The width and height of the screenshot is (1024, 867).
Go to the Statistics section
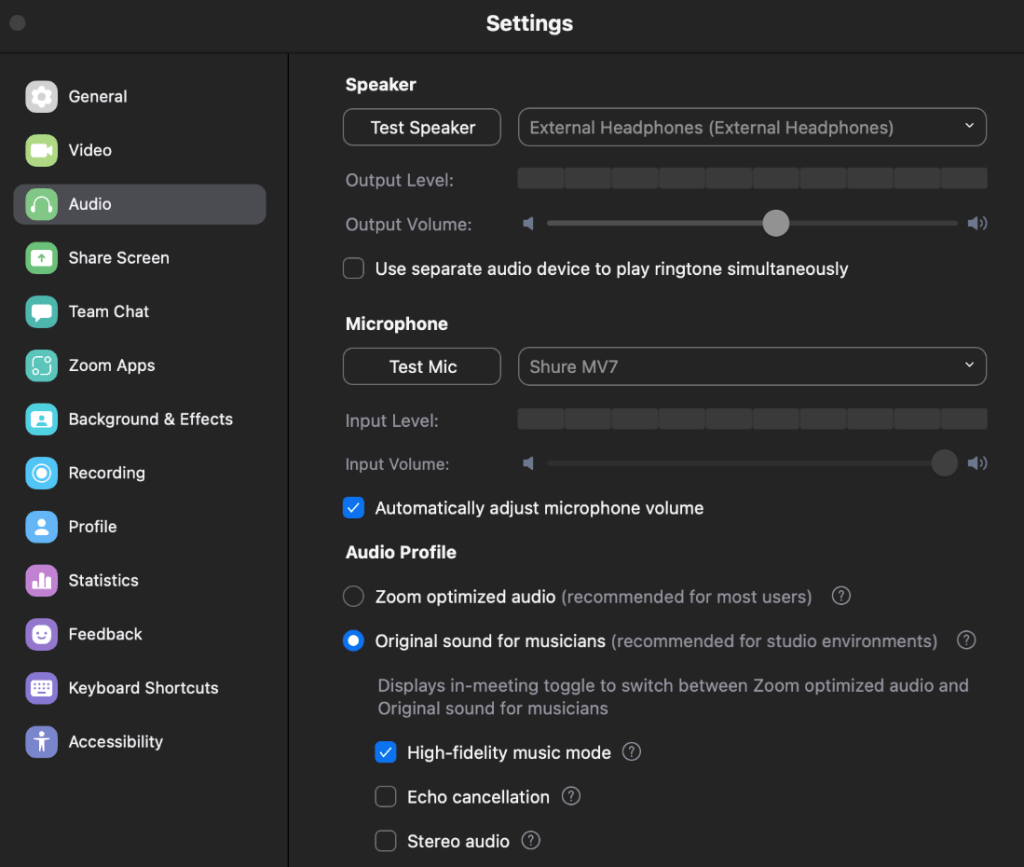pos(103,581)
